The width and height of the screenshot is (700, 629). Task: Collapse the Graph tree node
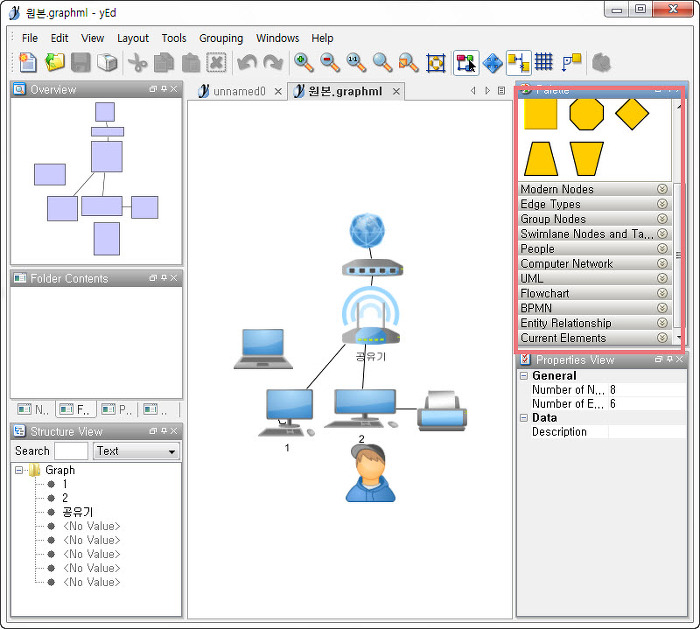[x=19, y=470]
